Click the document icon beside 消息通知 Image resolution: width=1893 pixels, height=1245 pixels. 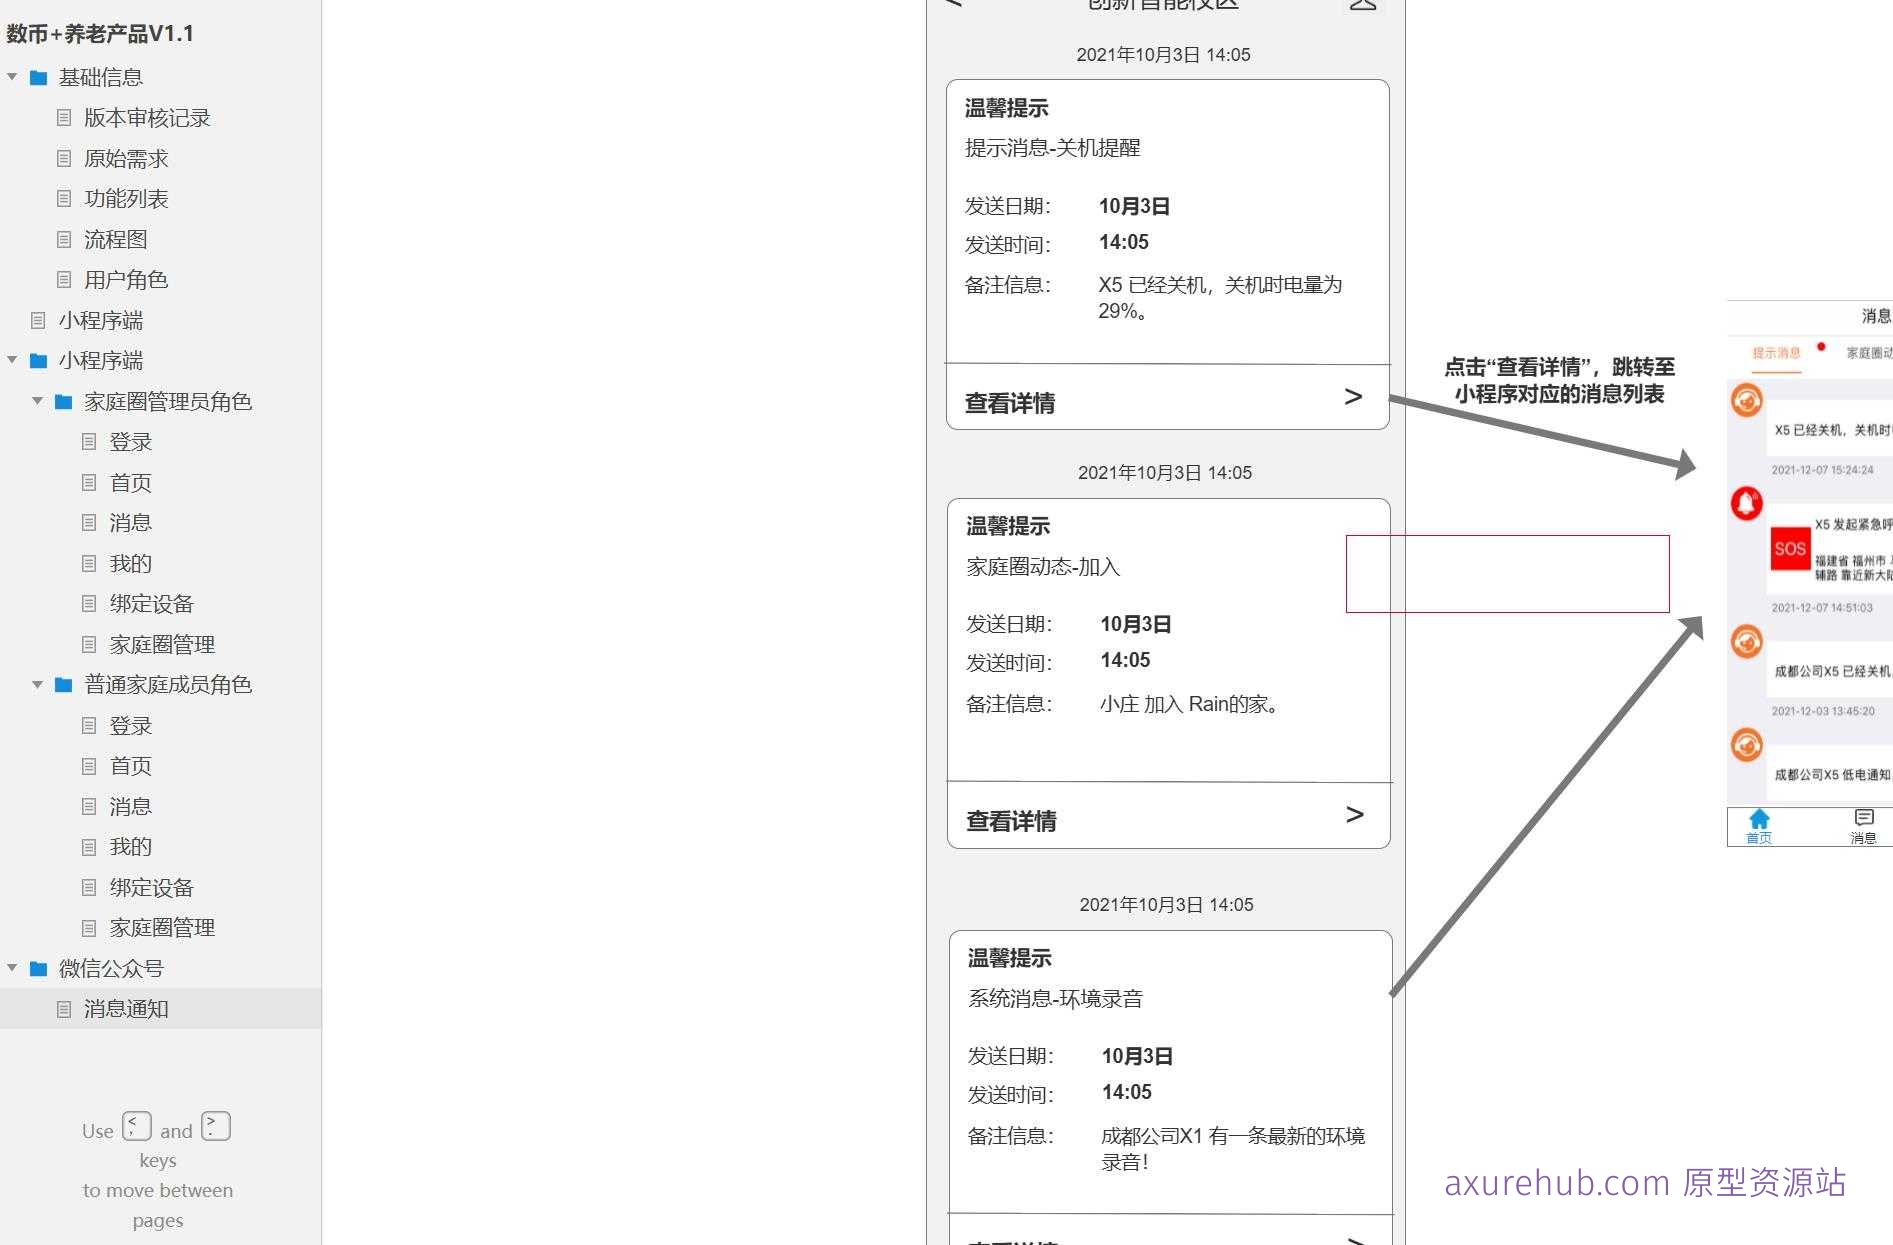pyautogui.click(x=66, y=1009)
